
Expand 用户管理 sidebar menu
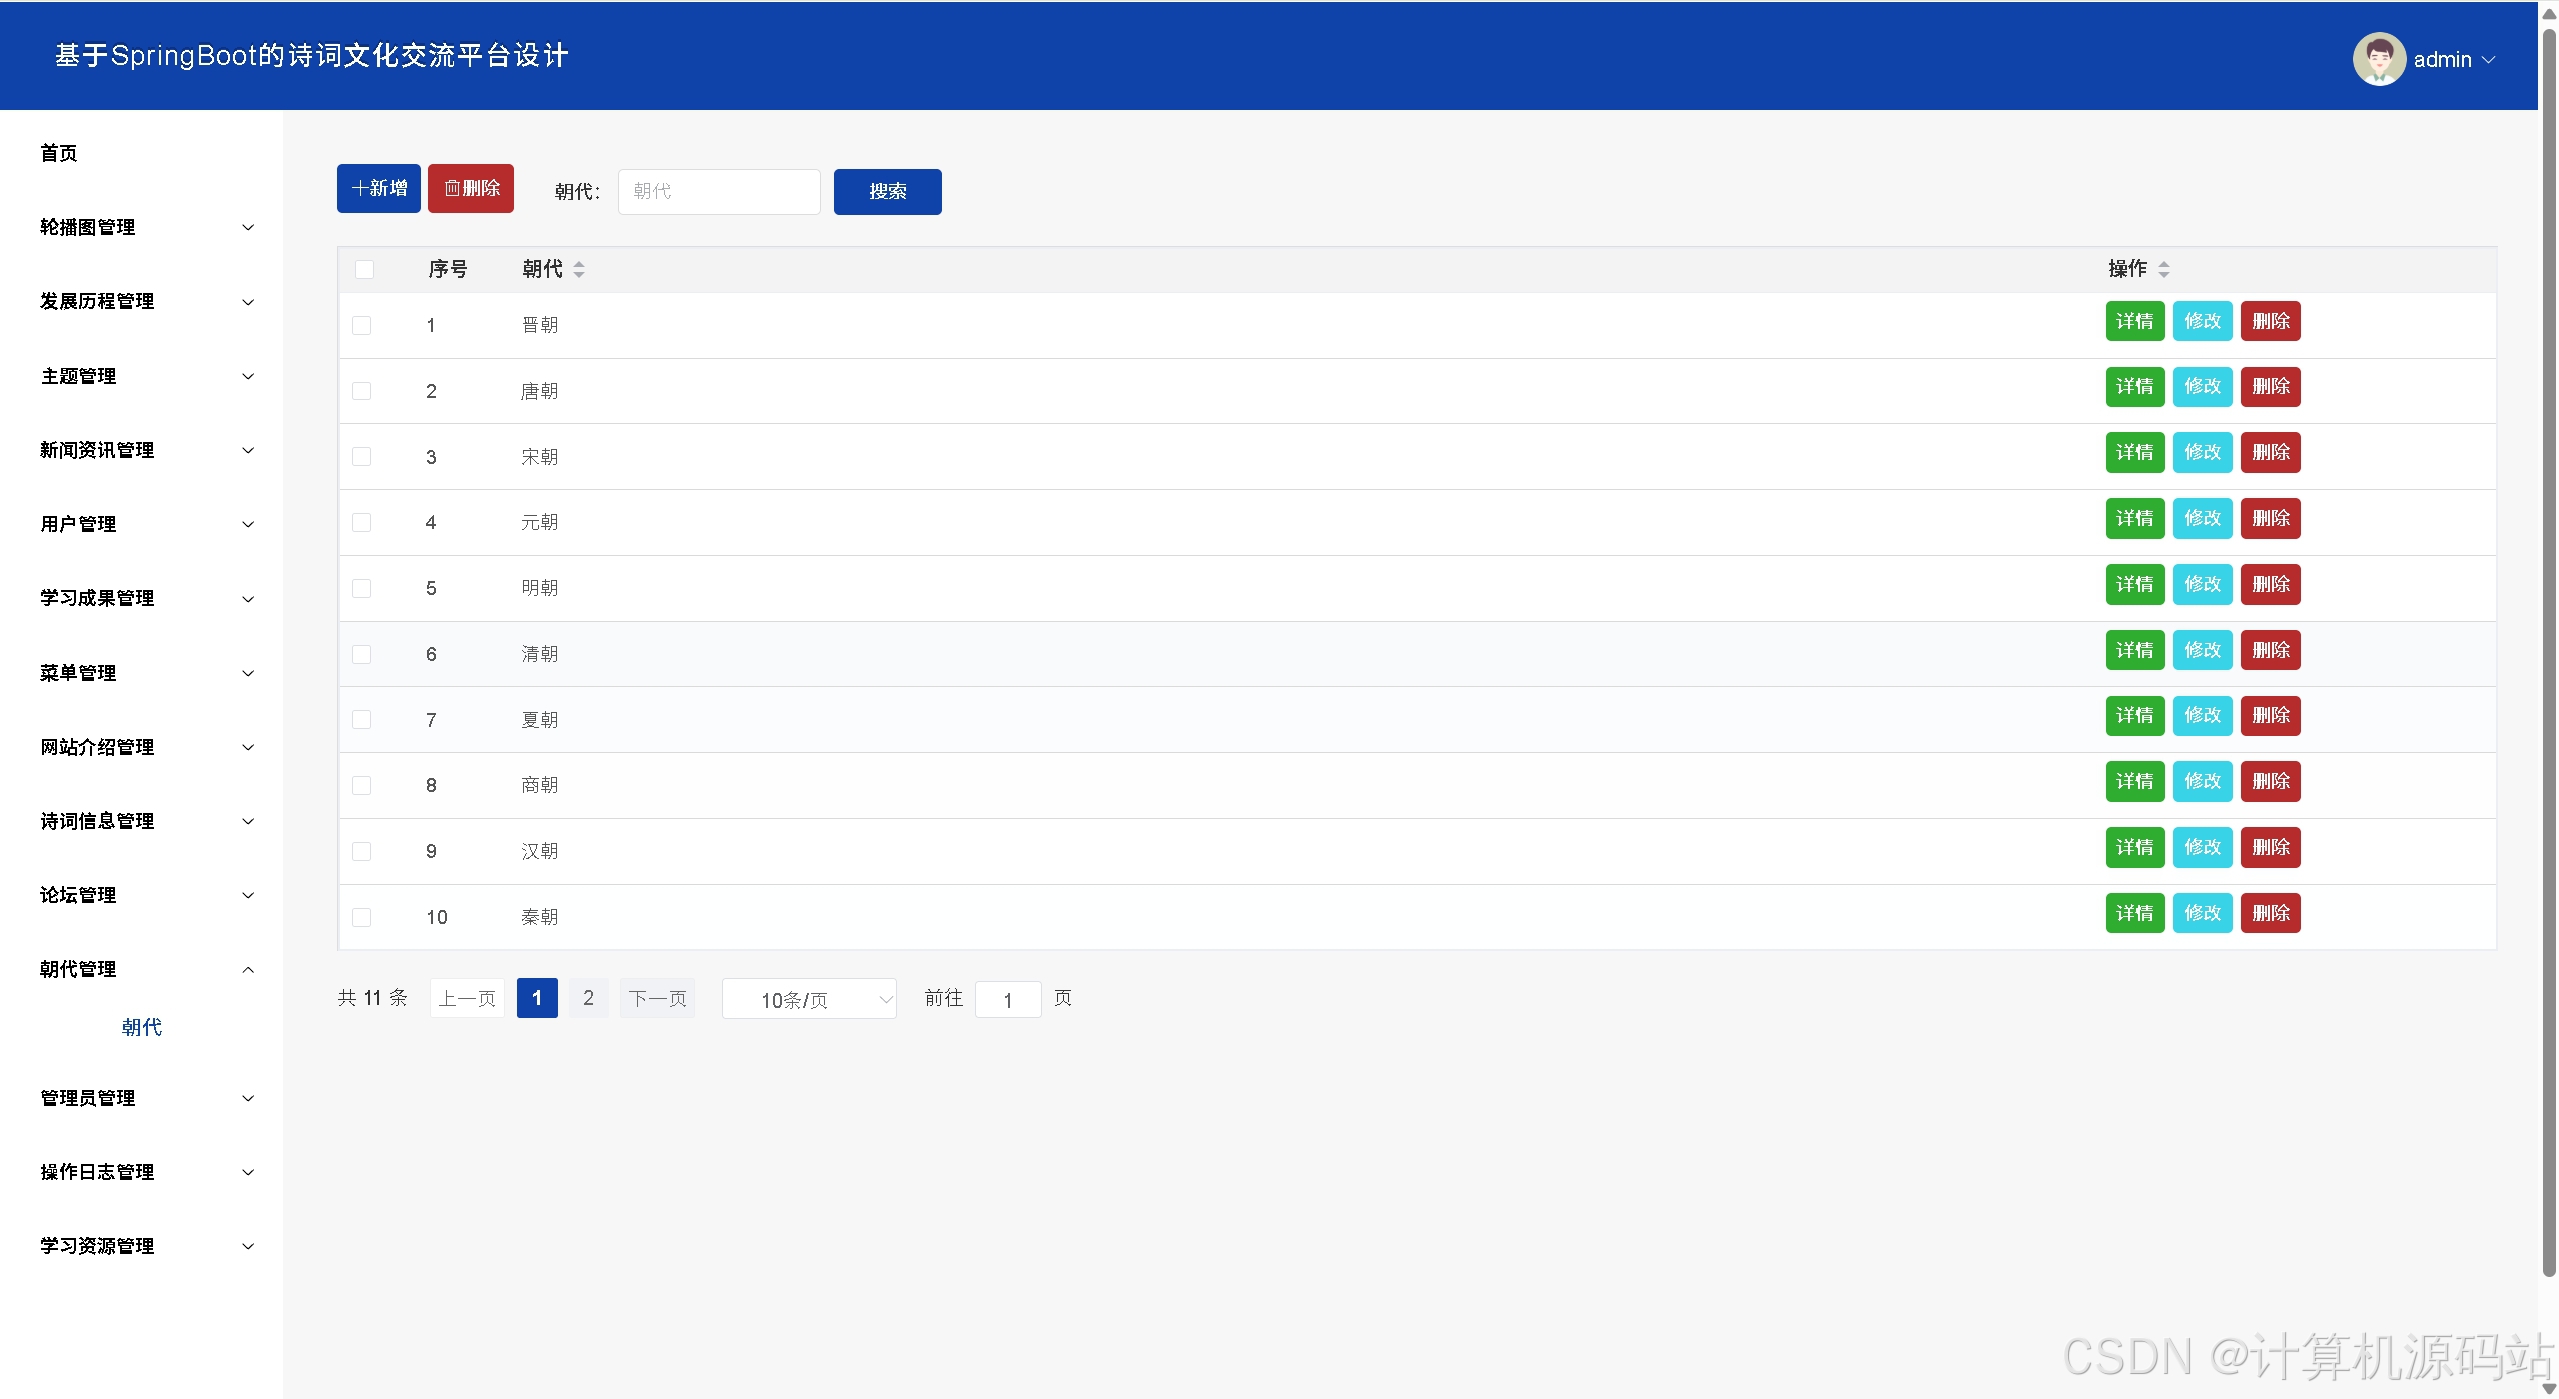click(141, 524)
